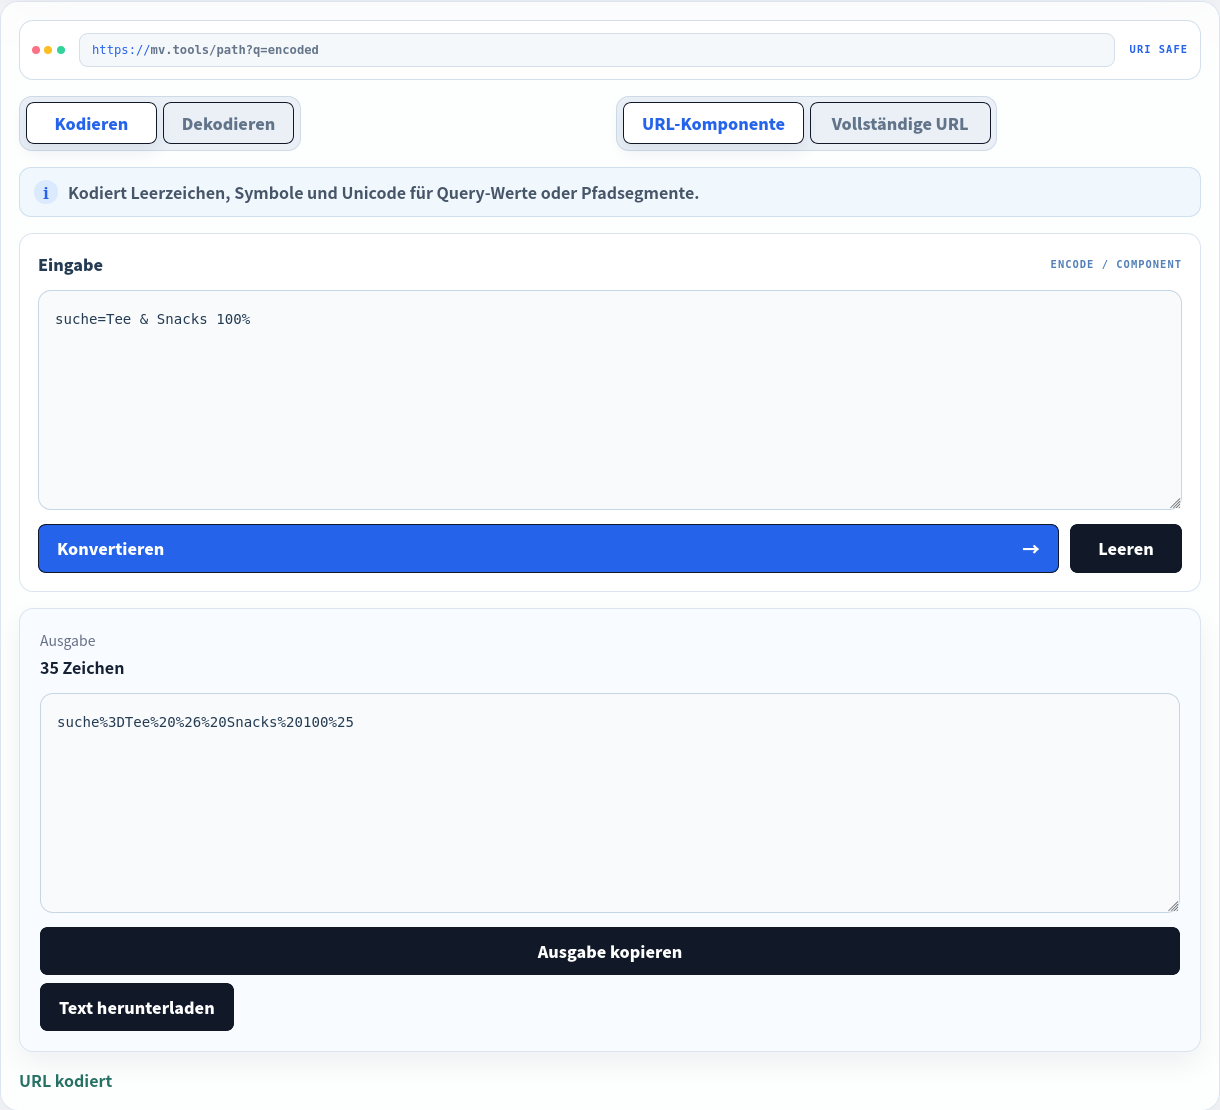Screen dimensions: 1220x1110
Task: Click the mv.tools address bar field
Action: coord(597,50)
